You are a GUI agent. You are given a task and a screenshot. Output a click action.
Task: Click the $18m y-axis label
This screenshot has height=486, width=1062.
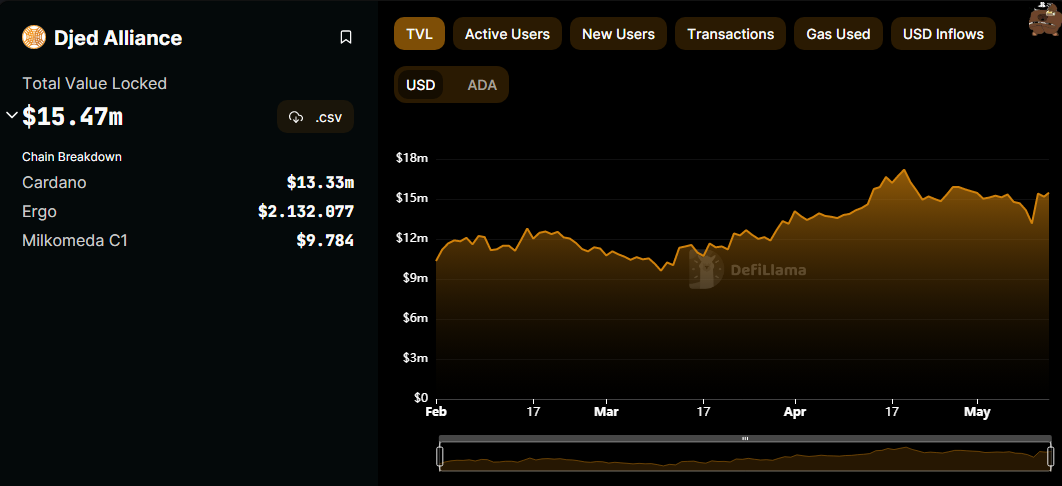pyautogui.click(x=412, y=158)
